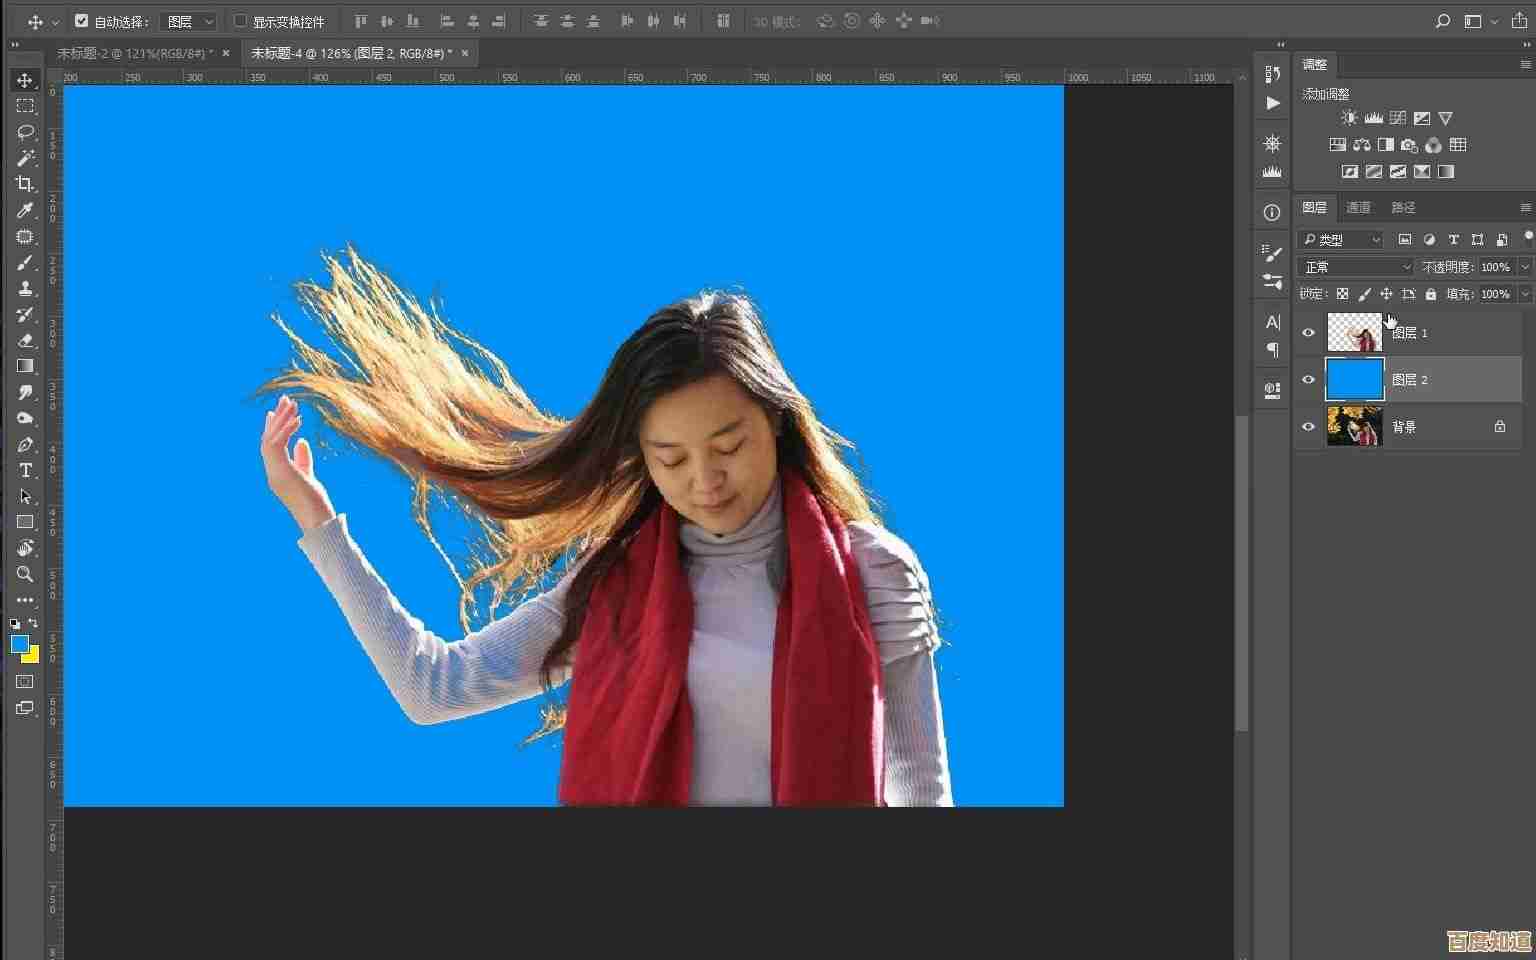Screen dimensions: 1536x960
Task: Select the Horizontal Type tool
Action: coord(25,470)
